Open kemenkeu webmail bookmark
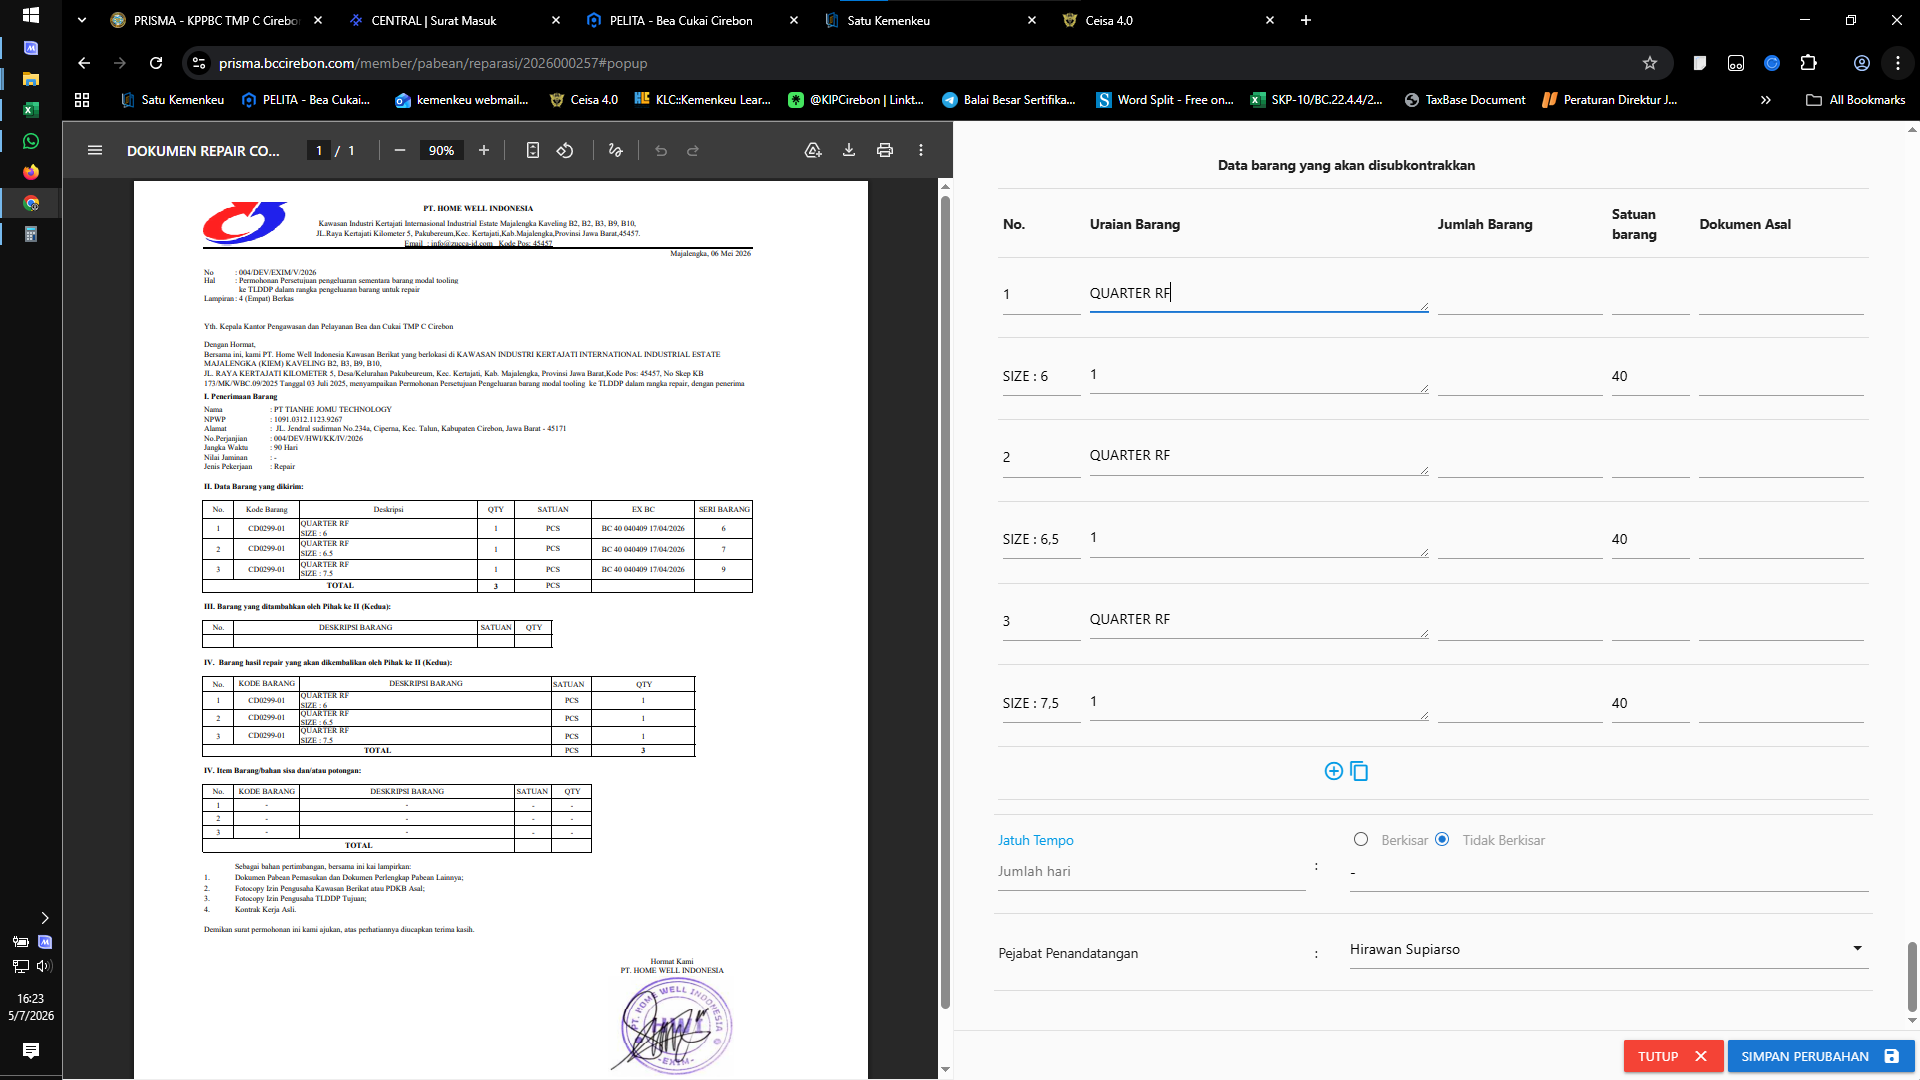This screenshot has height=1080, width=1920. click(462, 100)
